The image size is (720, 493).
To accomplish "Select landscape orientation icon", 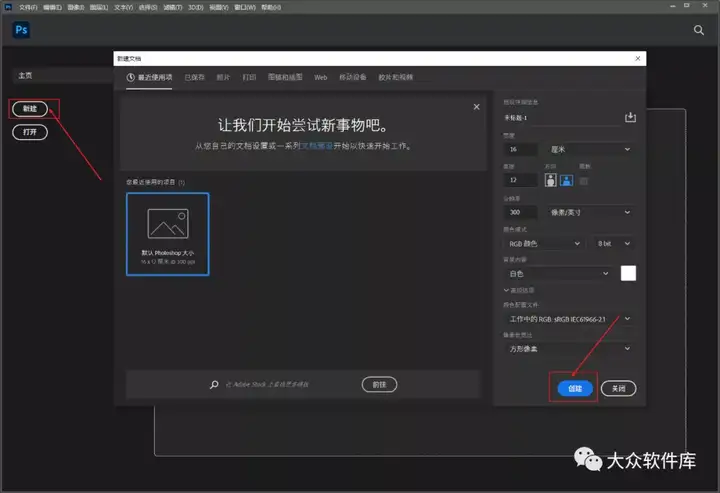I will pyautogui.click(x=567, y=180).
